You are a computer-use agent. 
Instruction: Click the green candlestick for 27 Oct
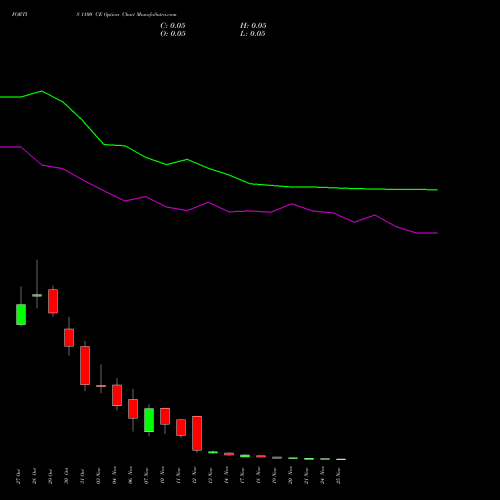21,314
